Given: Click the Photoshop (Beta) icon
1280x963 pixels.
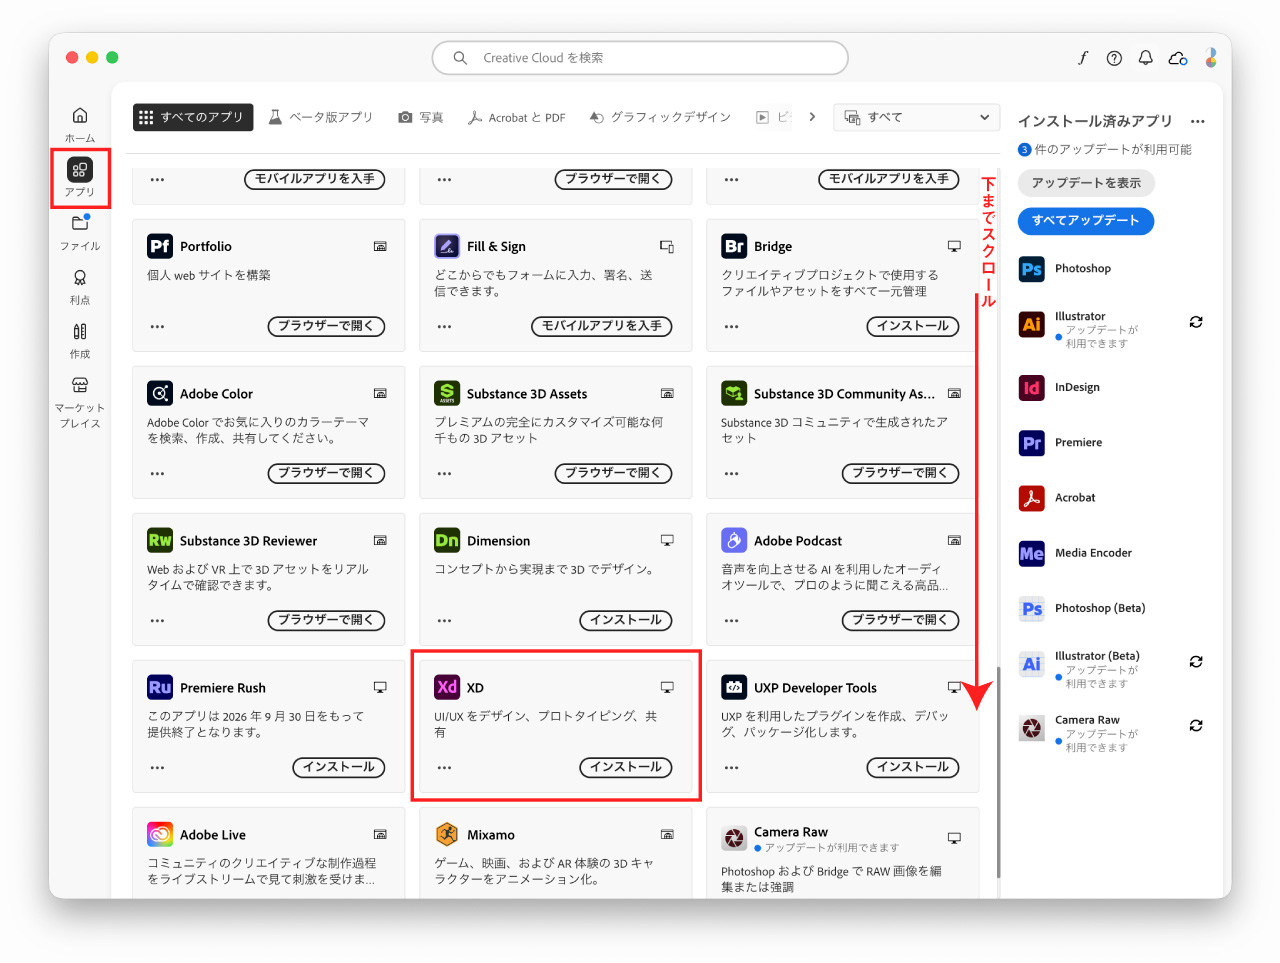Looking at the screenshot, I should (x=1032, y=608).
